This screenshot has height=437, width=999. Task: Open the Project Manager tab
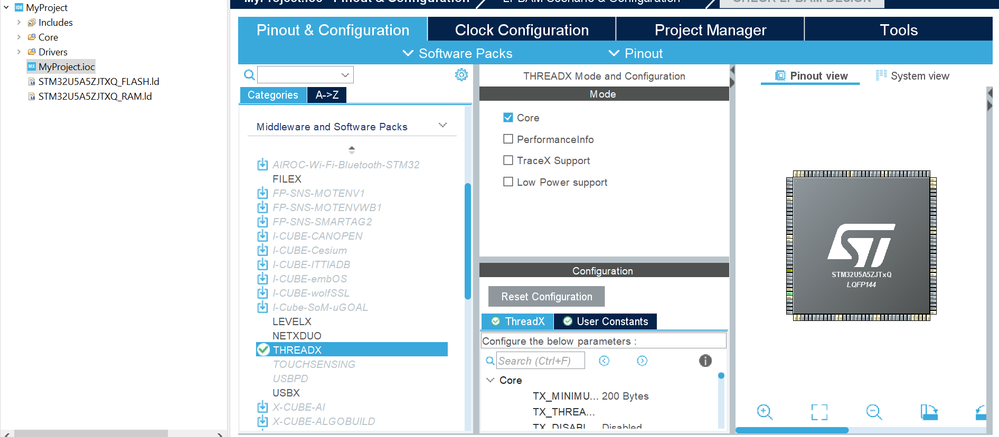710,30
